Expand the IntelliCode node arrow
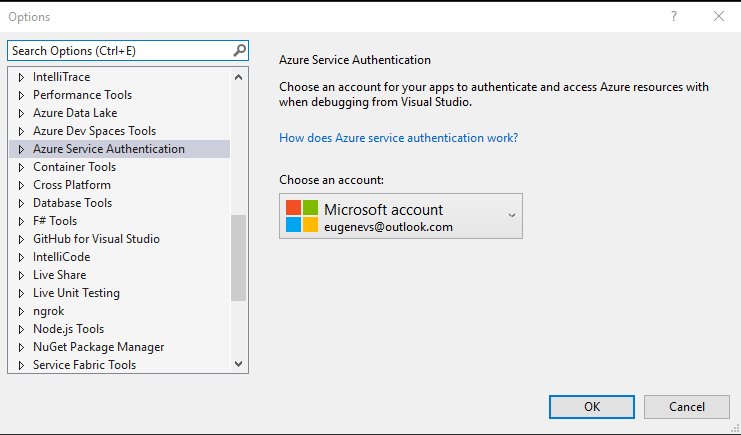741x435 pixels. [x=21, y=257]
